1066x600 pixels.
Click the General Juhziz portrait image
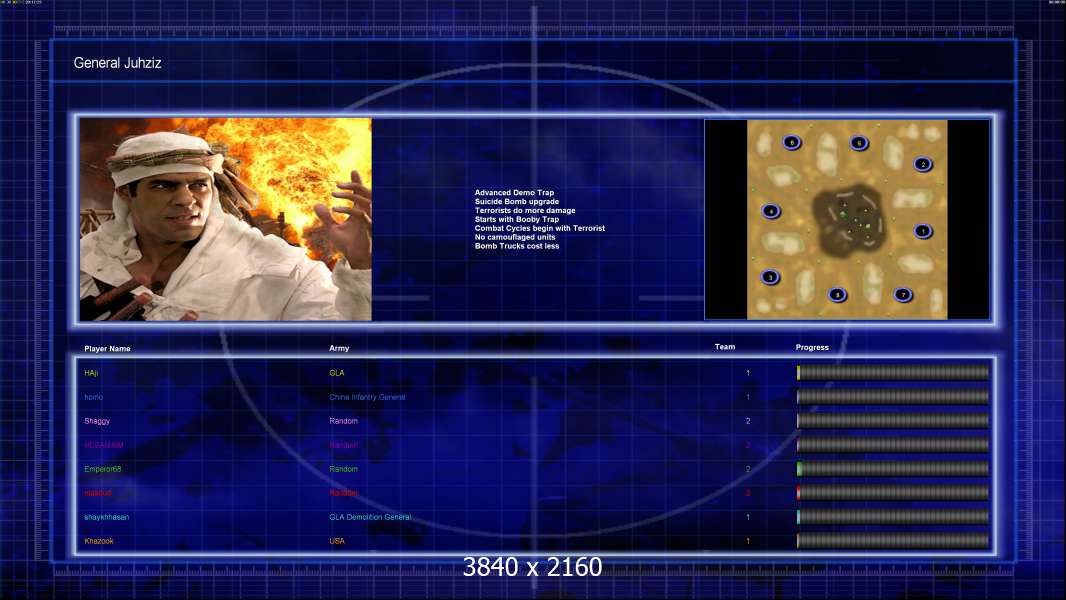click(226, 219)
